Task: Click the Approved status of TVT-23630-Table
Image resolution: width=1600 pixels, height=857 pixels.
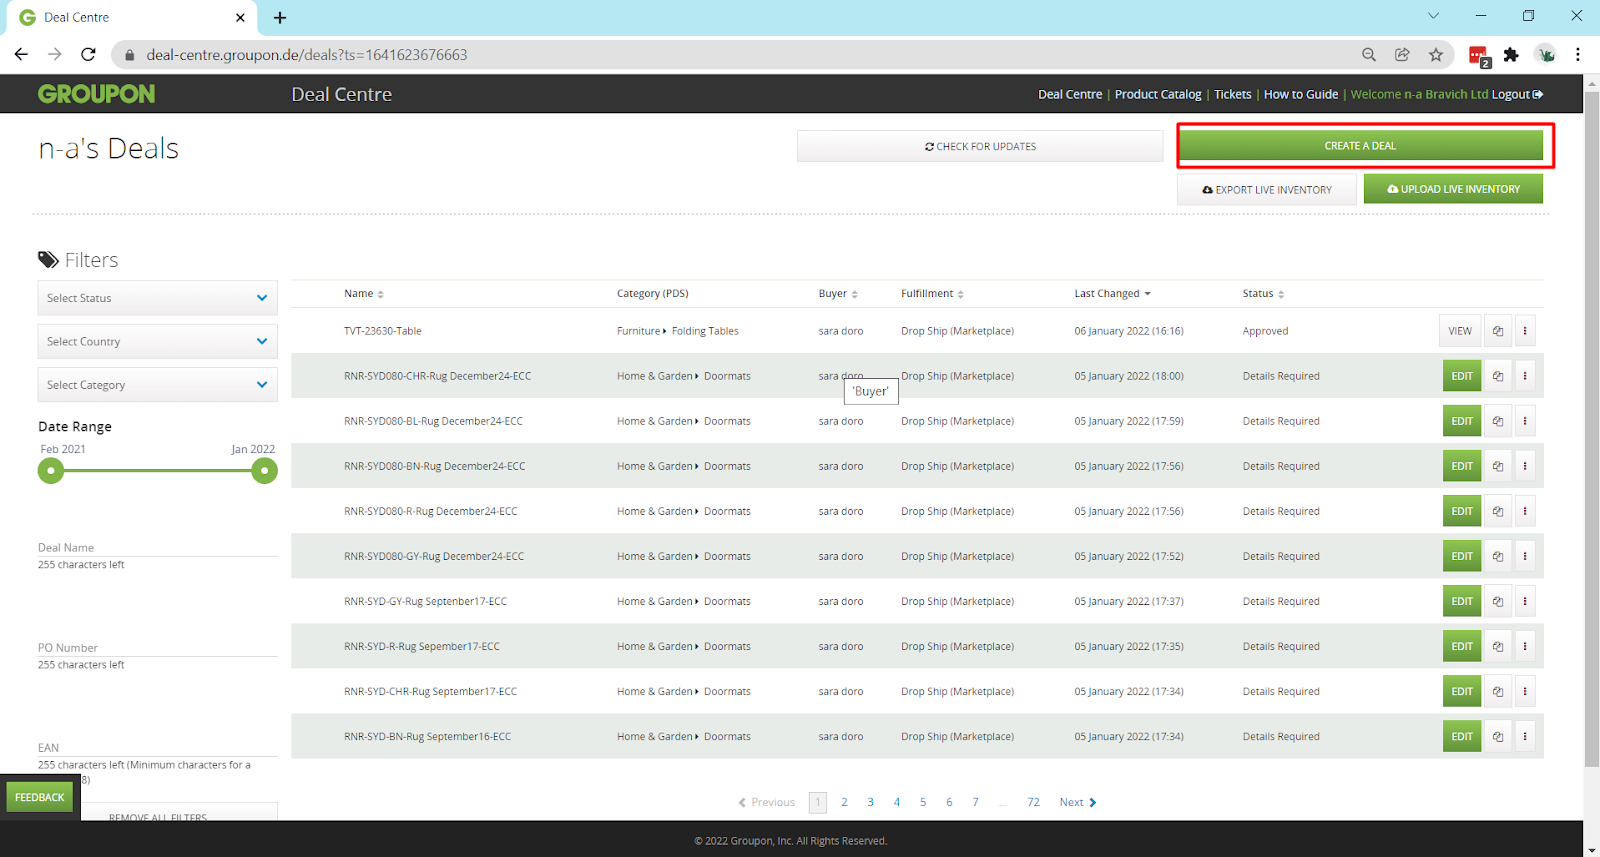Action: (1265, 331)
